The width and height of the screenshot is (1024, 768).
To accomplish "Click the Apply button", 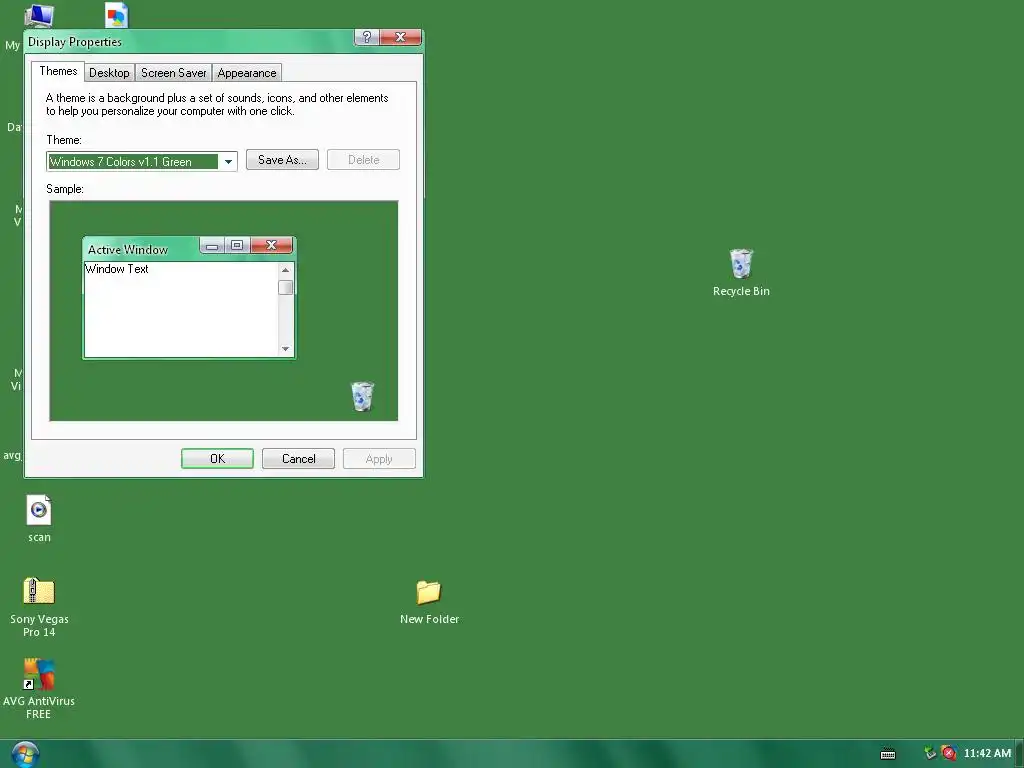I will pos(379,458).
